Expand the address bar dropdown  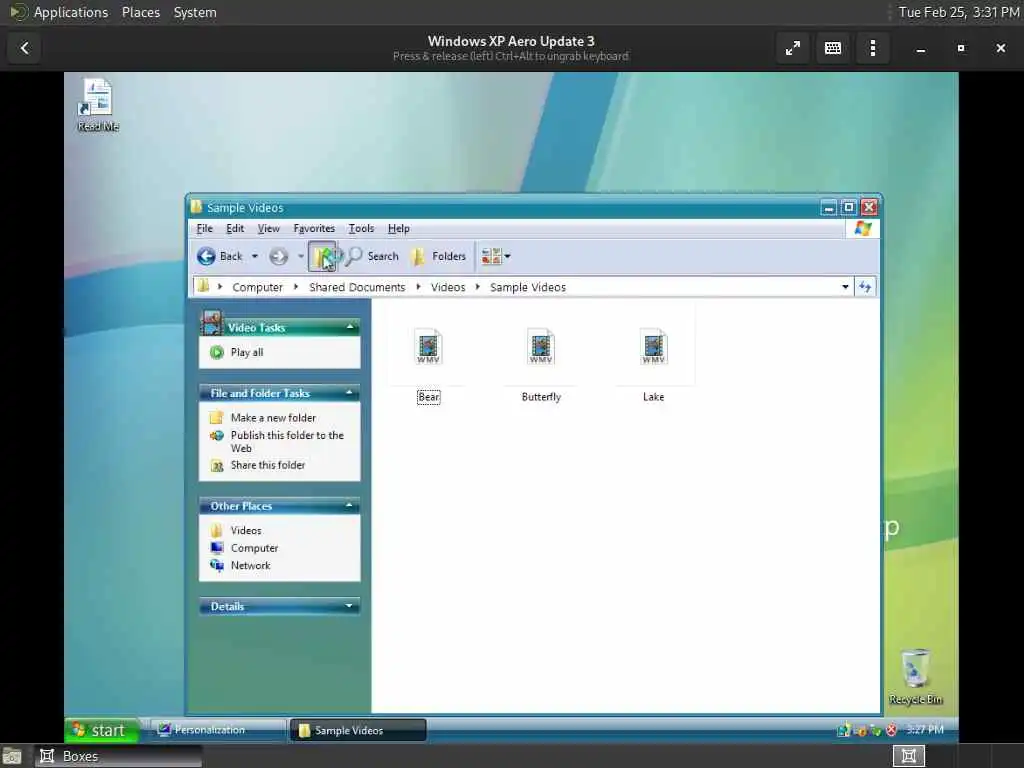[845, 287]
